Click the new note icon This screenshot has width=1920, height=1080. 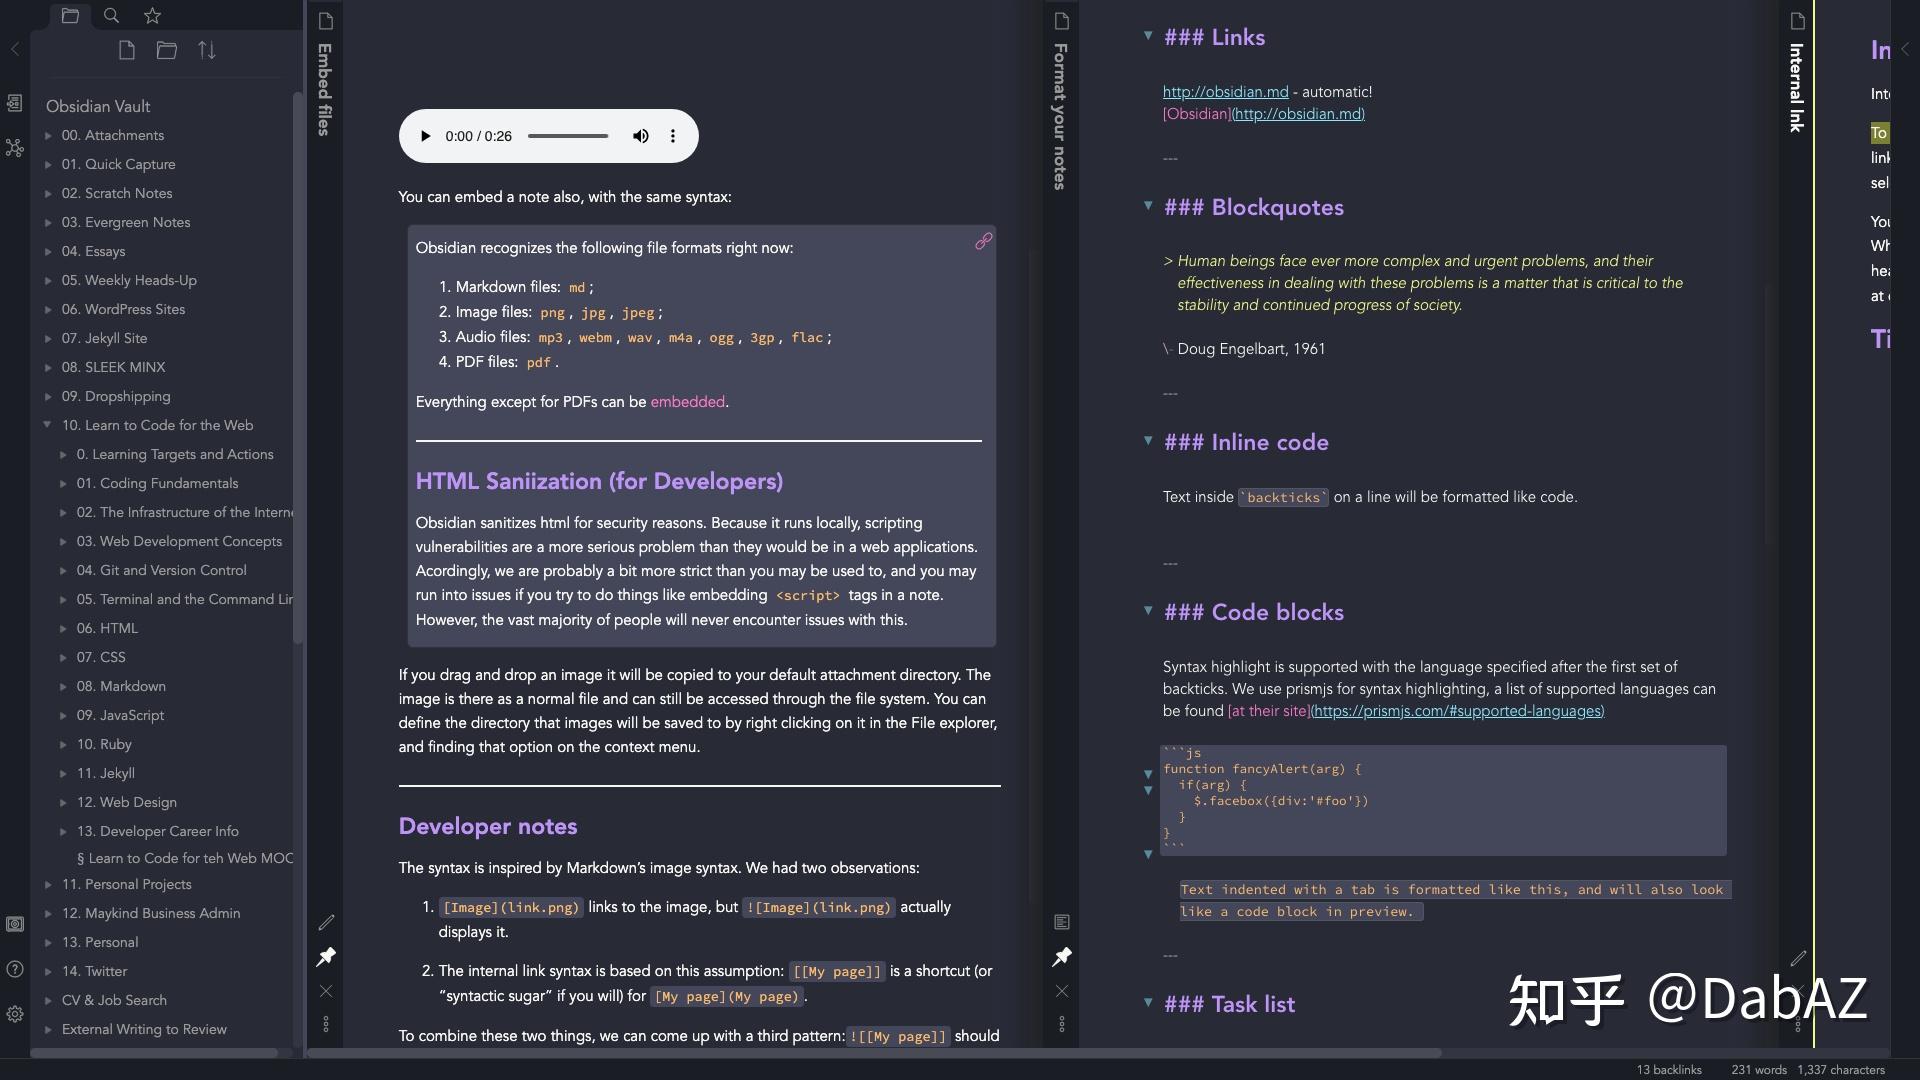[x=126, y=50]
